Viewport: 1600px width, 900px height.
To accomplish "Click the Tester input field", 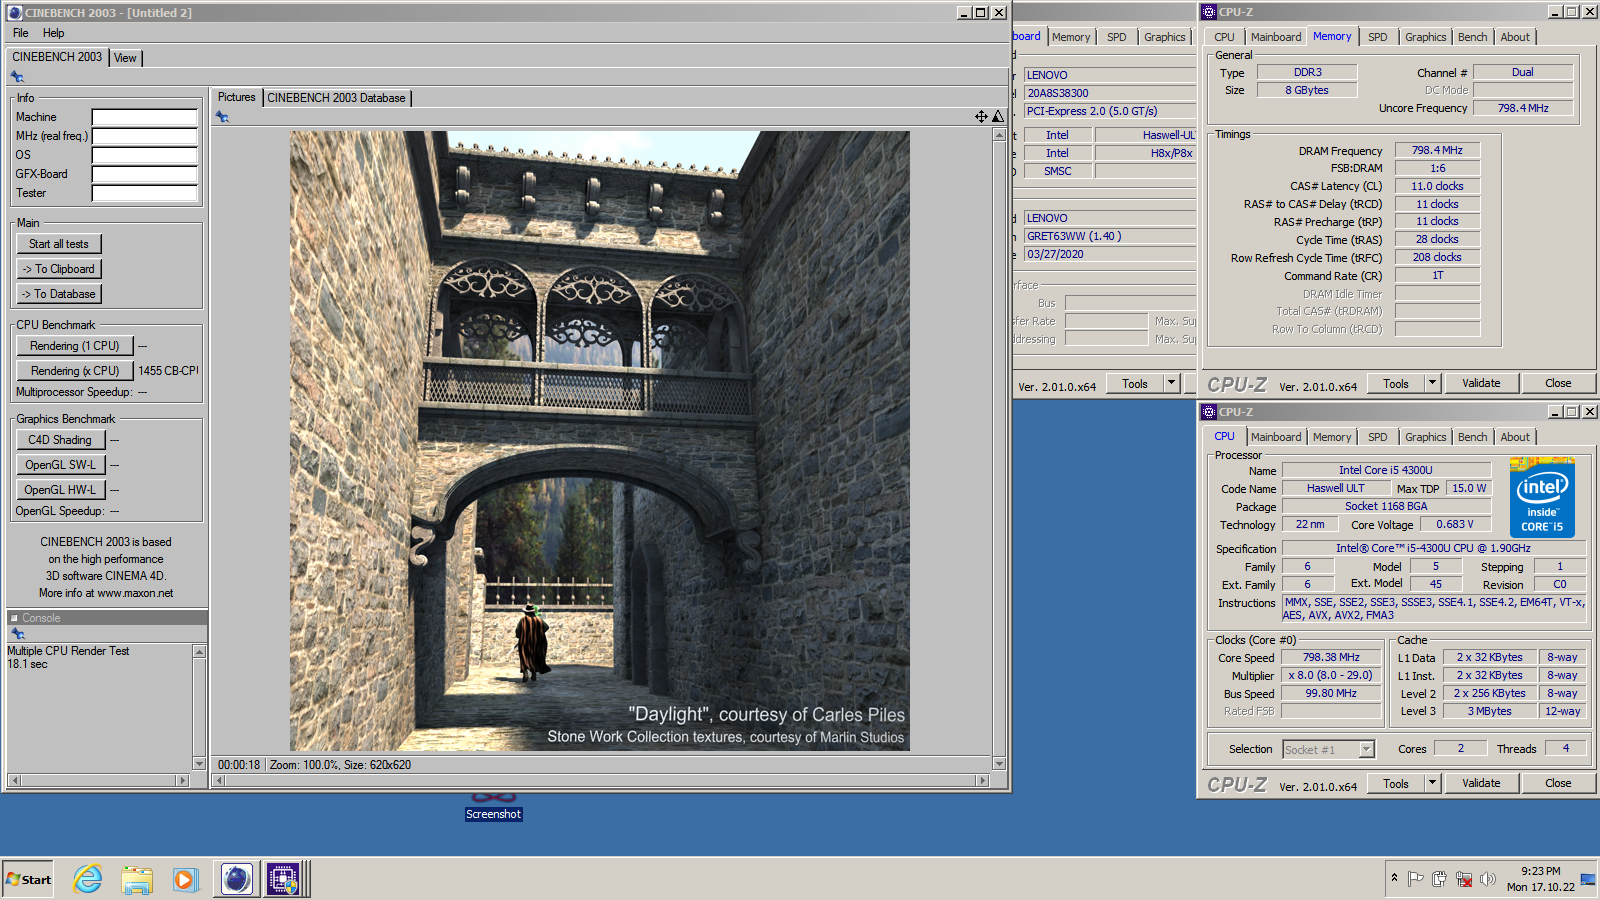I will point(145,193).
